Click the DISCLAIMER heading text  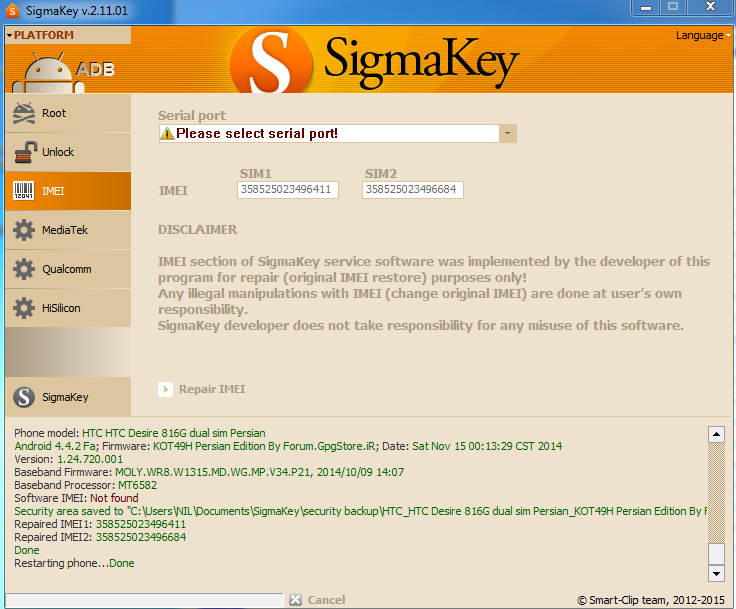(198, 230)
